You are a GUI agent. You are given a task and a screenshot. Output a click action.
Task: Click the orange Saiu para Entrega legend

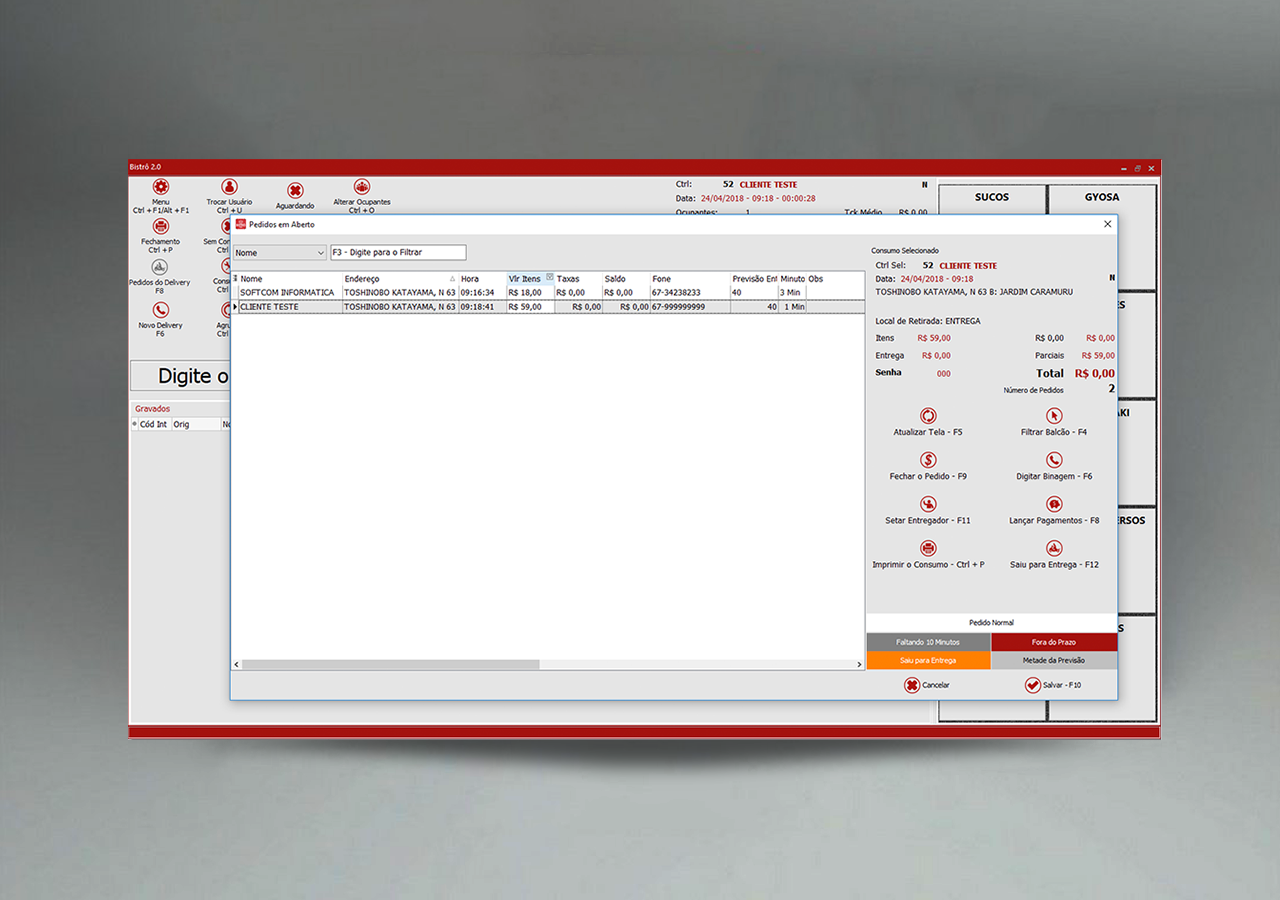(x=928, y=661)
